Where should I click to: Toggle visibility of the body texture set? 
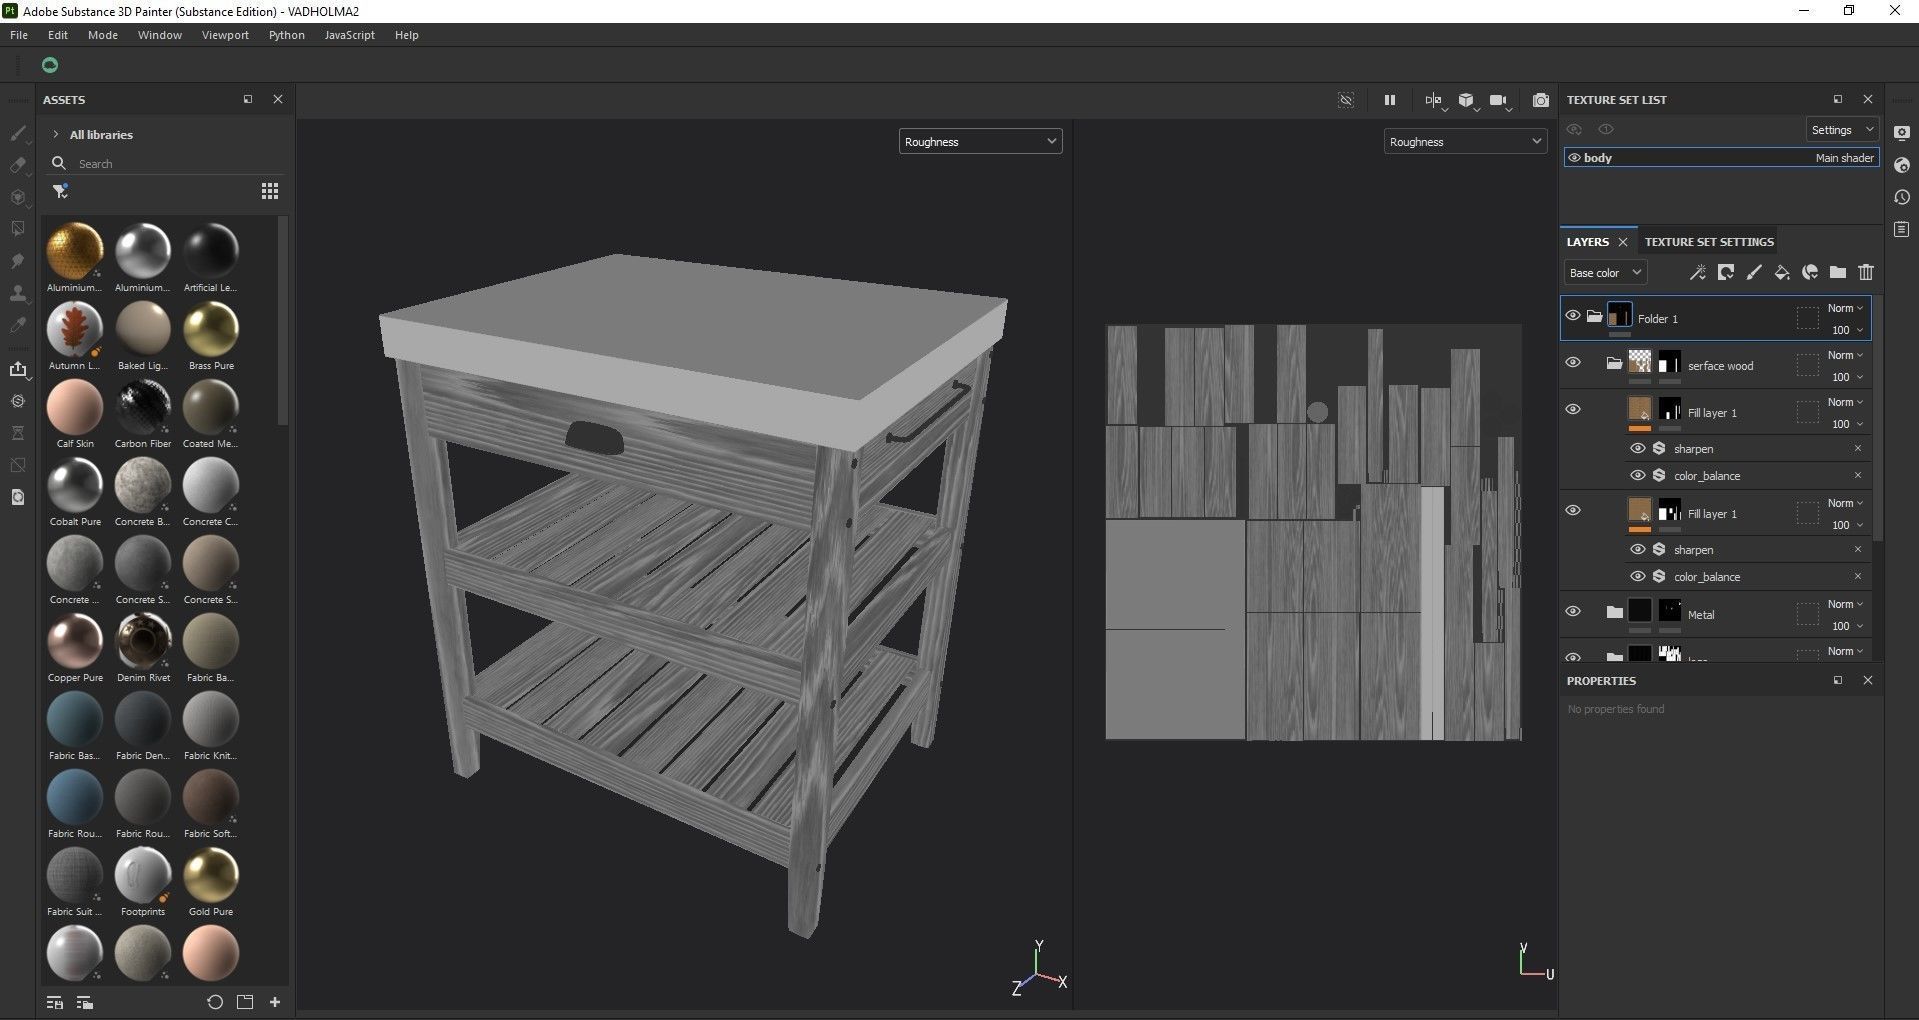1574,158
